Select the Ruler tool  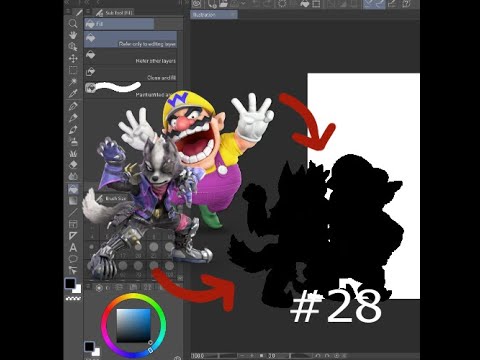(x=73, y=236)
